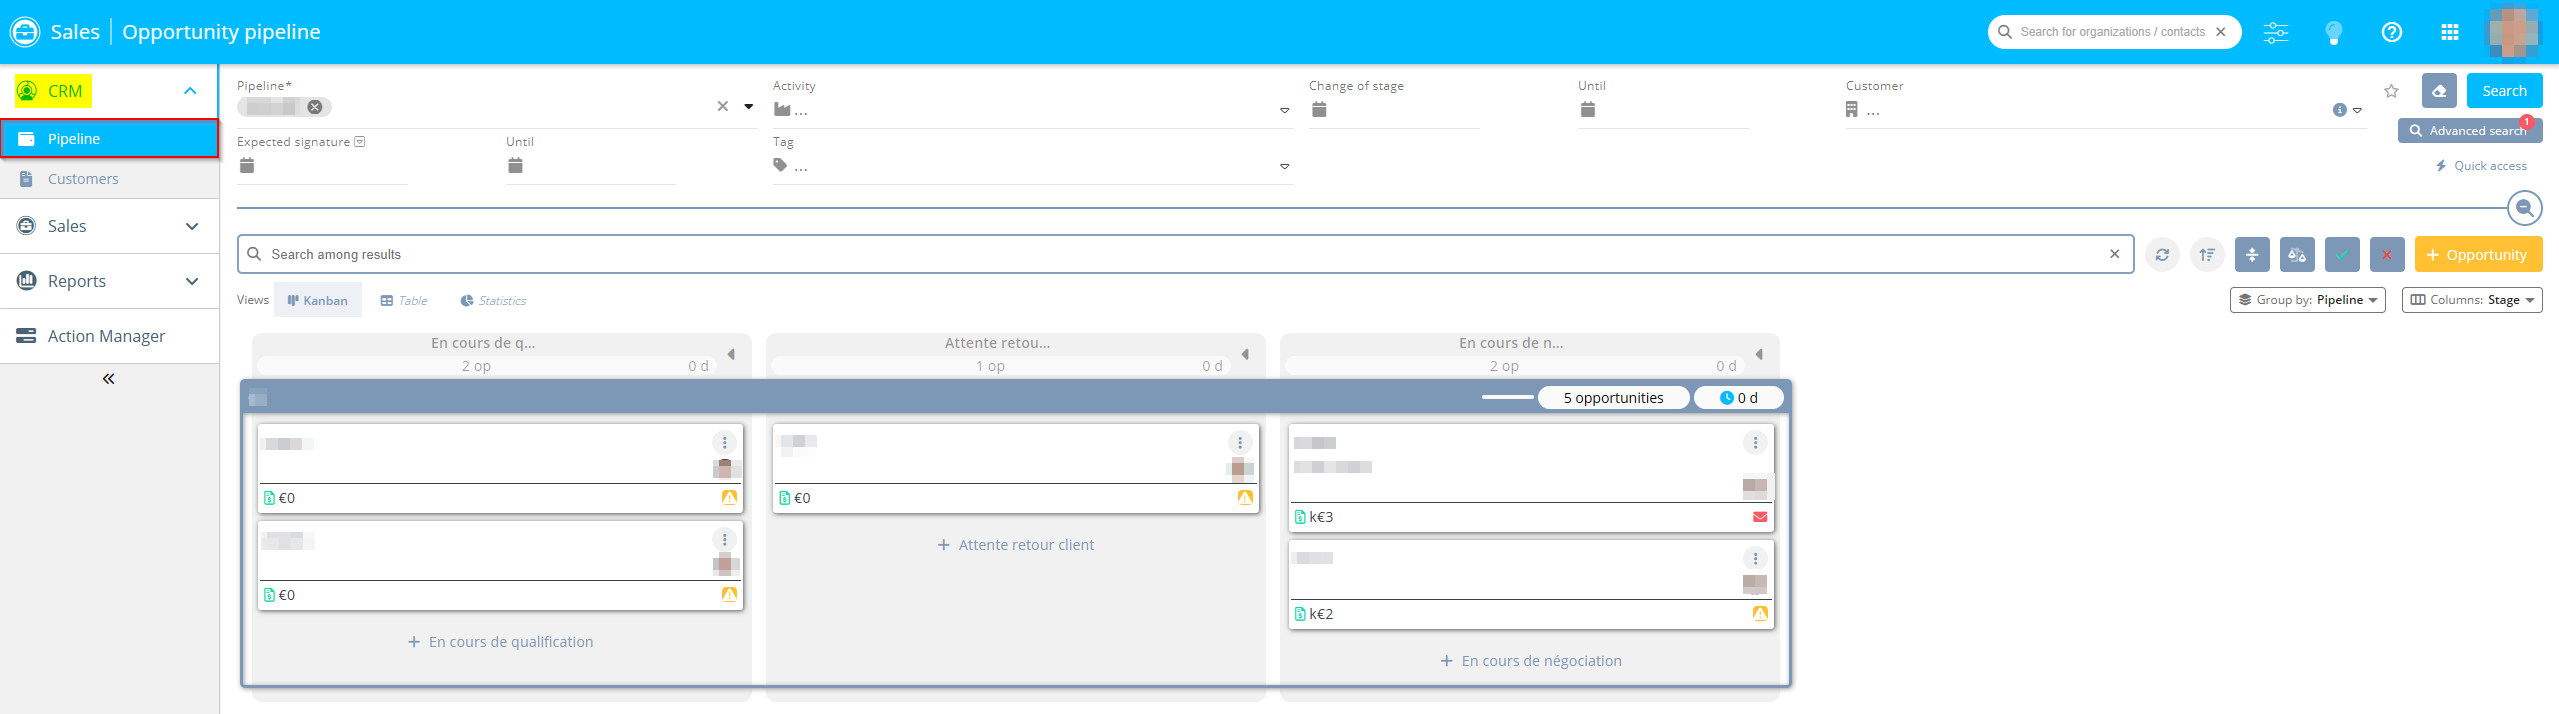Switch to the Table view
The width and height of the screenshot is (2559, 714).
point(404,301)
